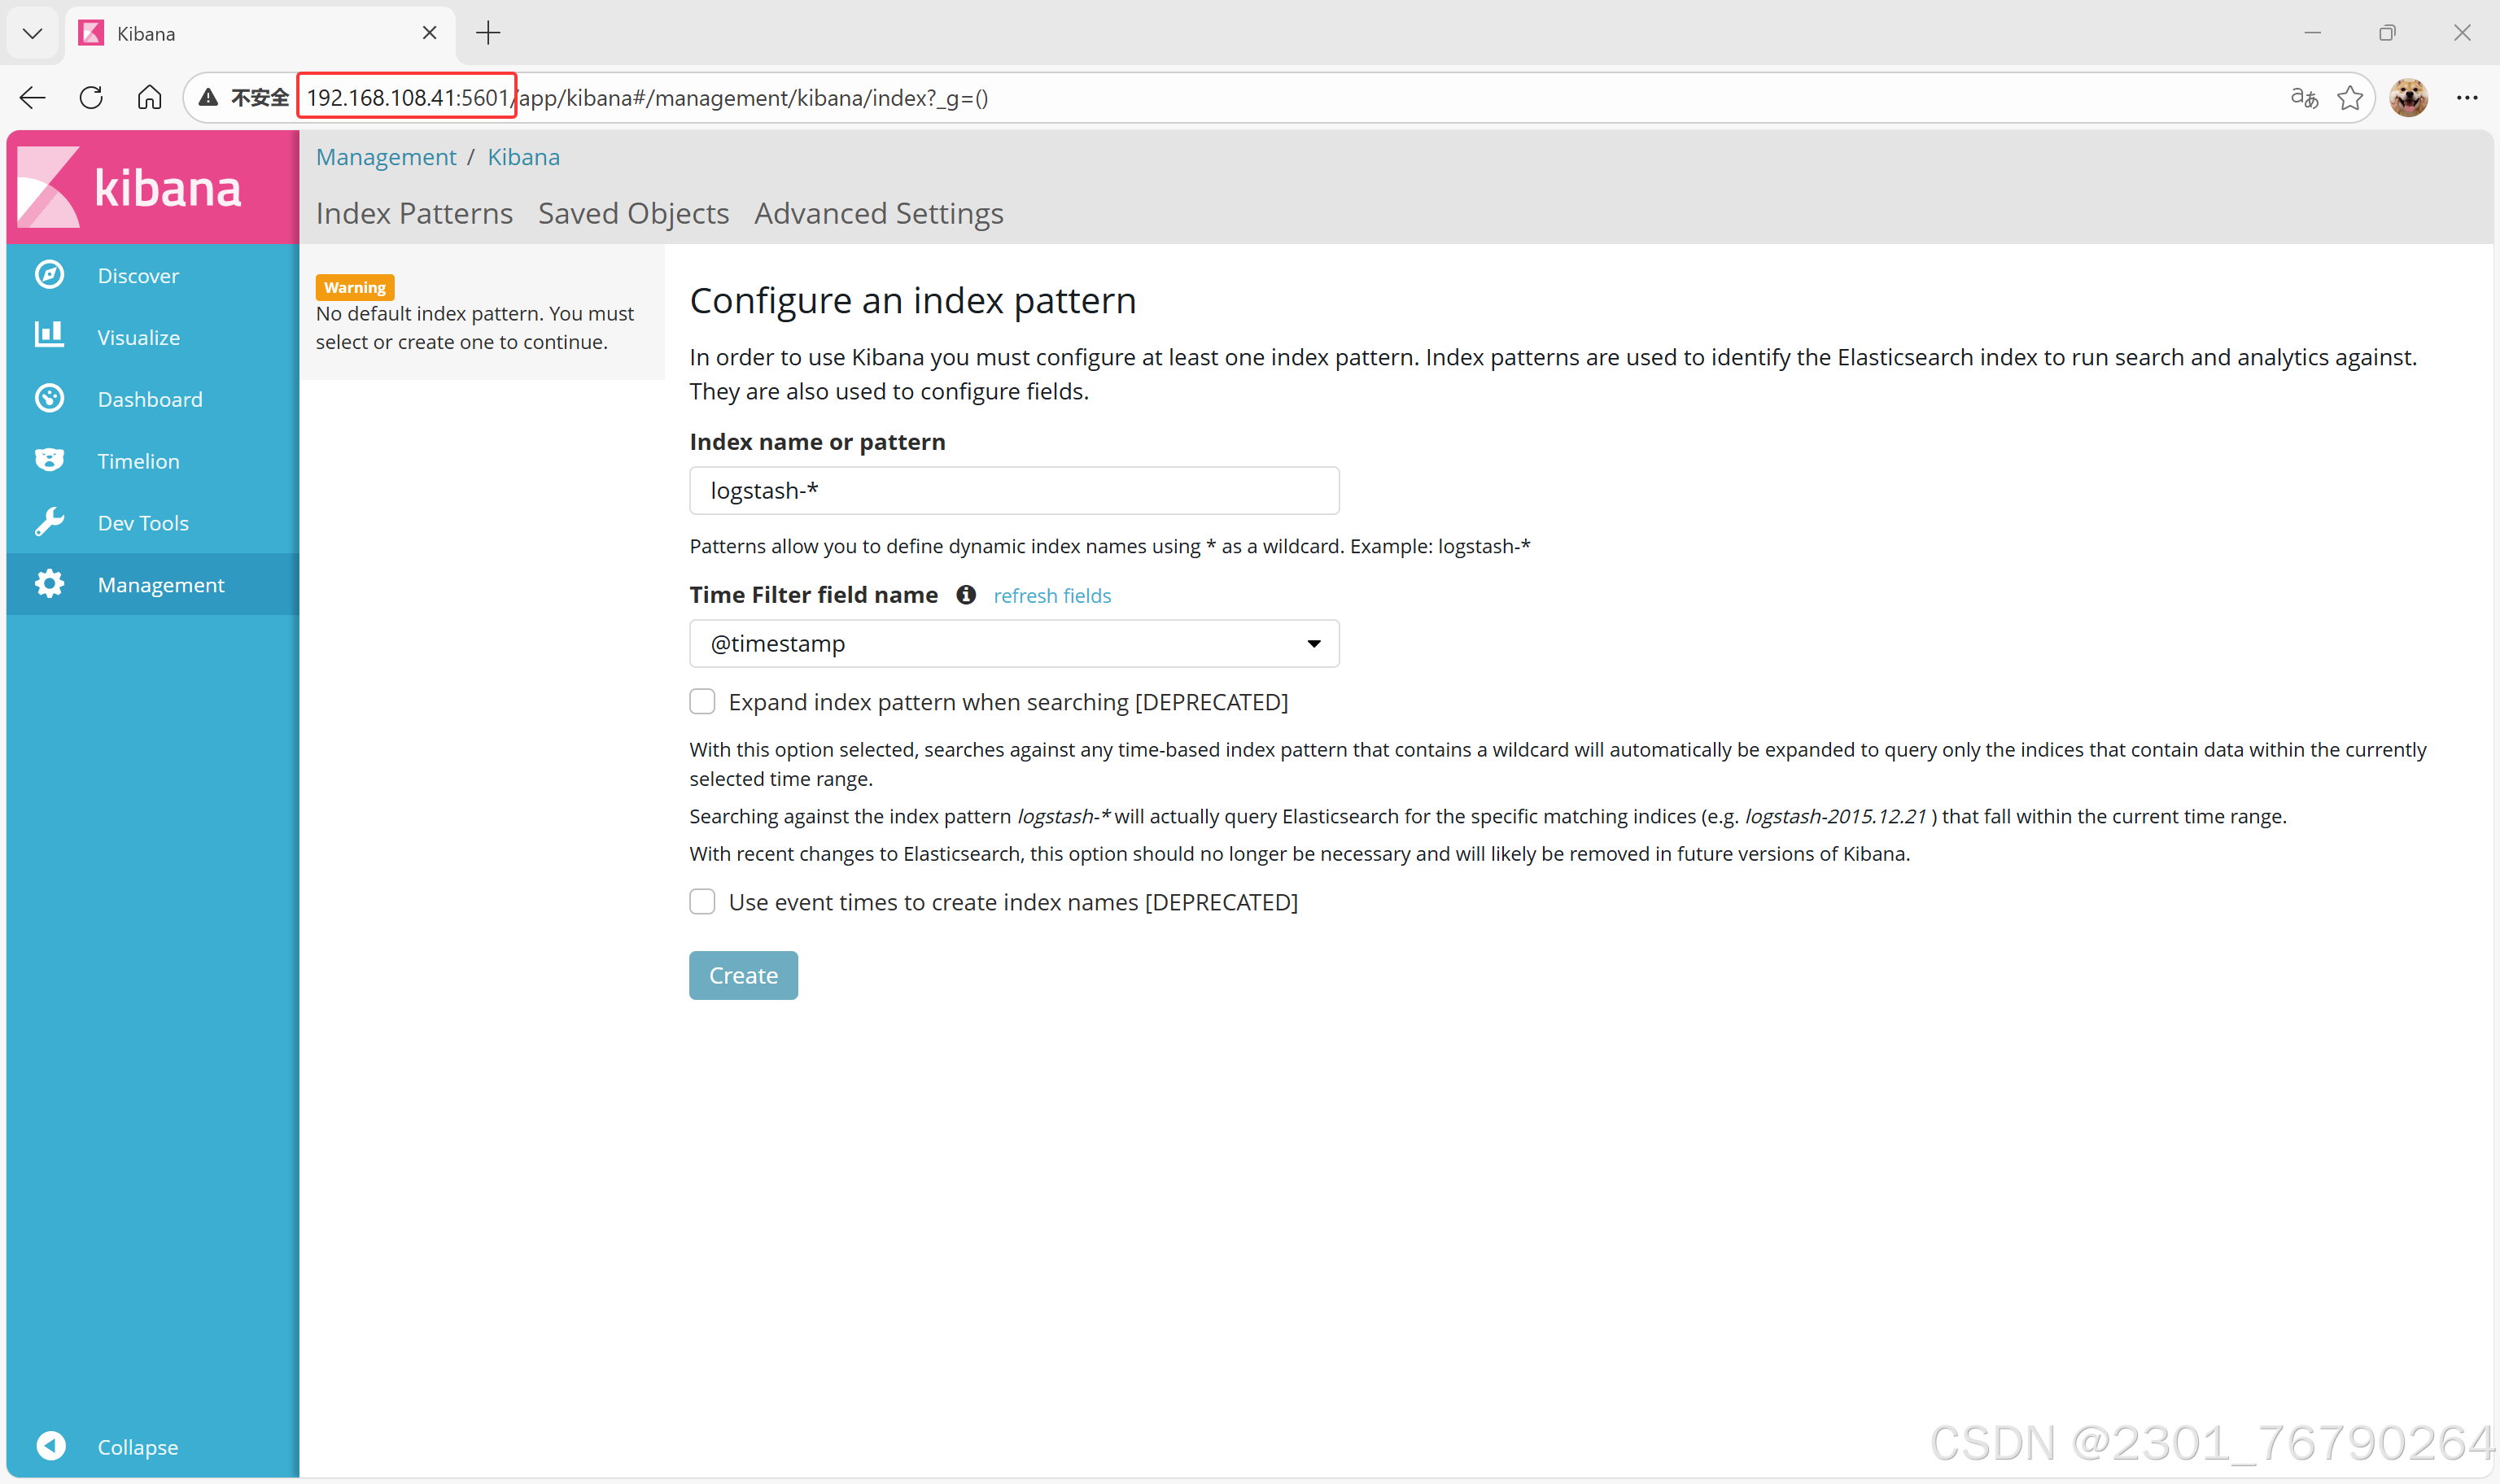This screenshot has width=2500, height=1484.
Task: Click the Management breadcrumb link
Action: pos(386,157)
